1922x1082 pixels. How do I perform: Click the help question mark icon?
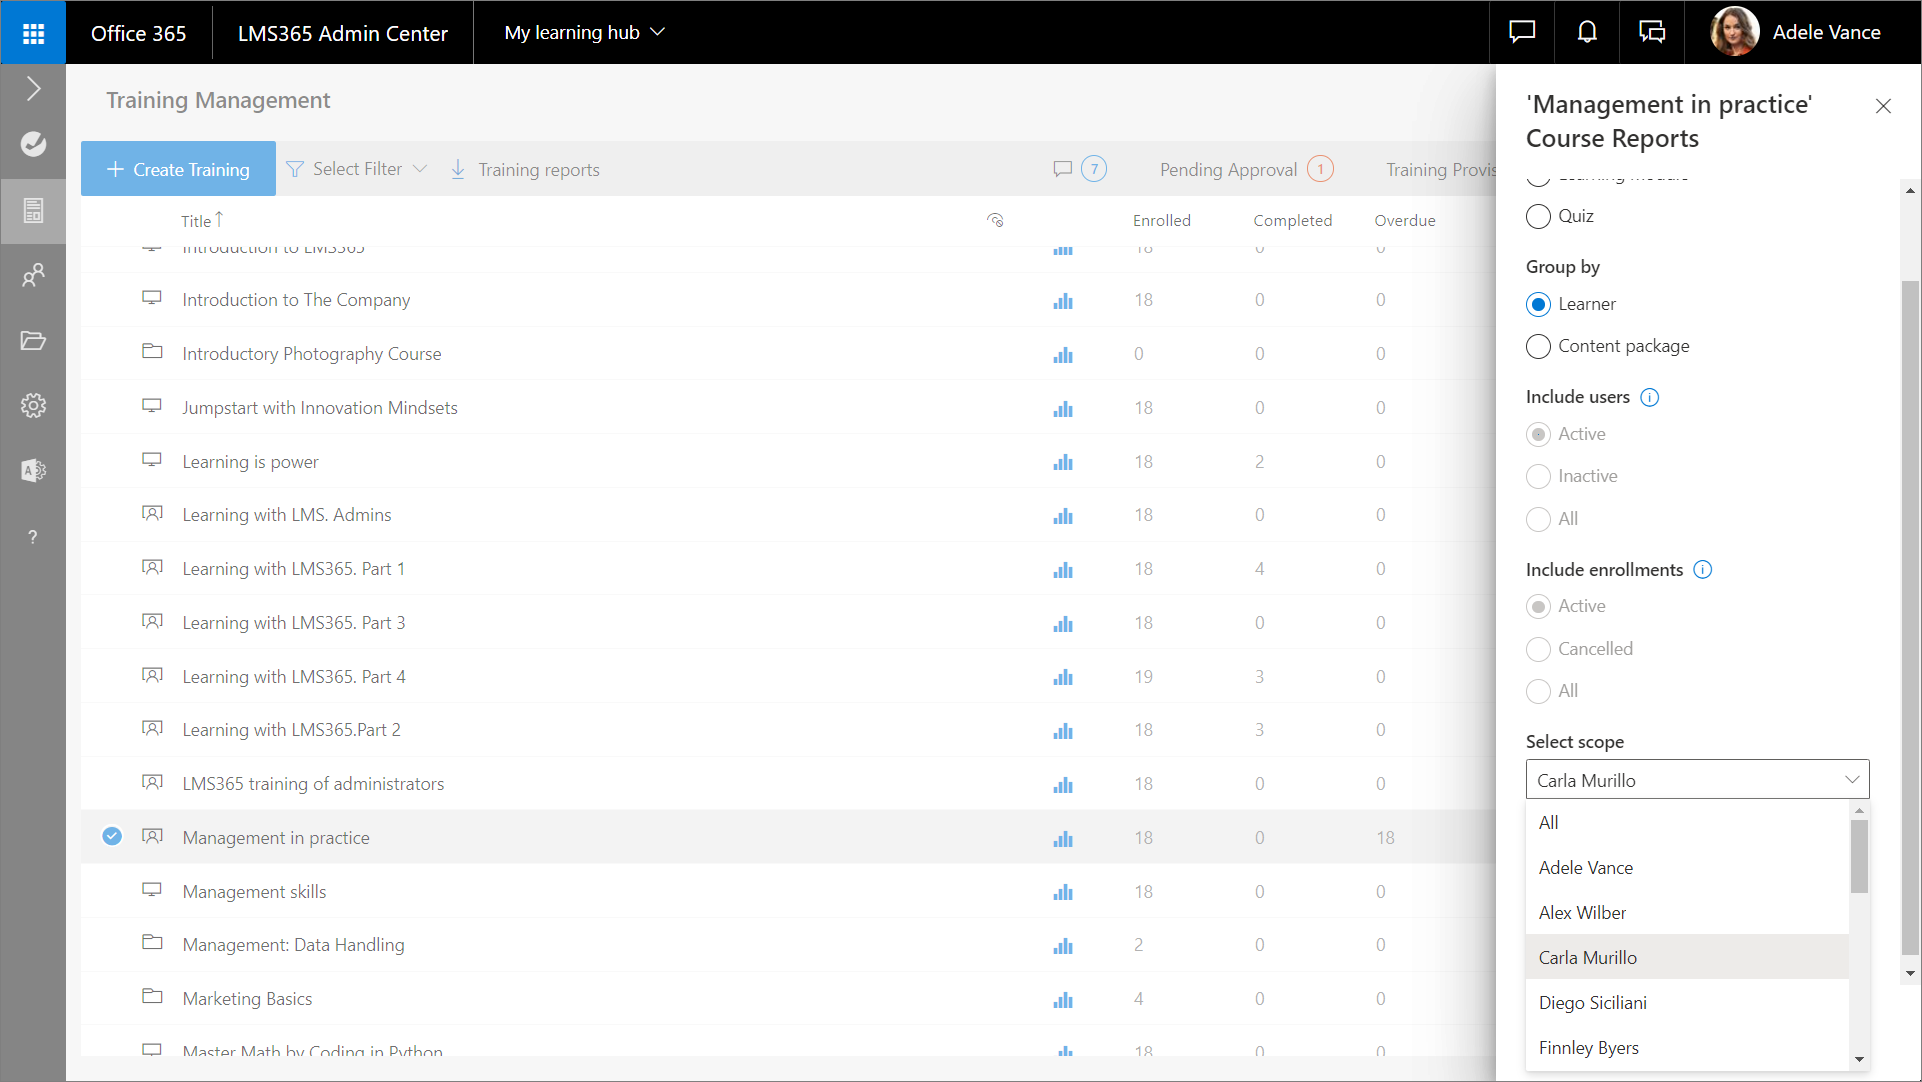[33, 537]
